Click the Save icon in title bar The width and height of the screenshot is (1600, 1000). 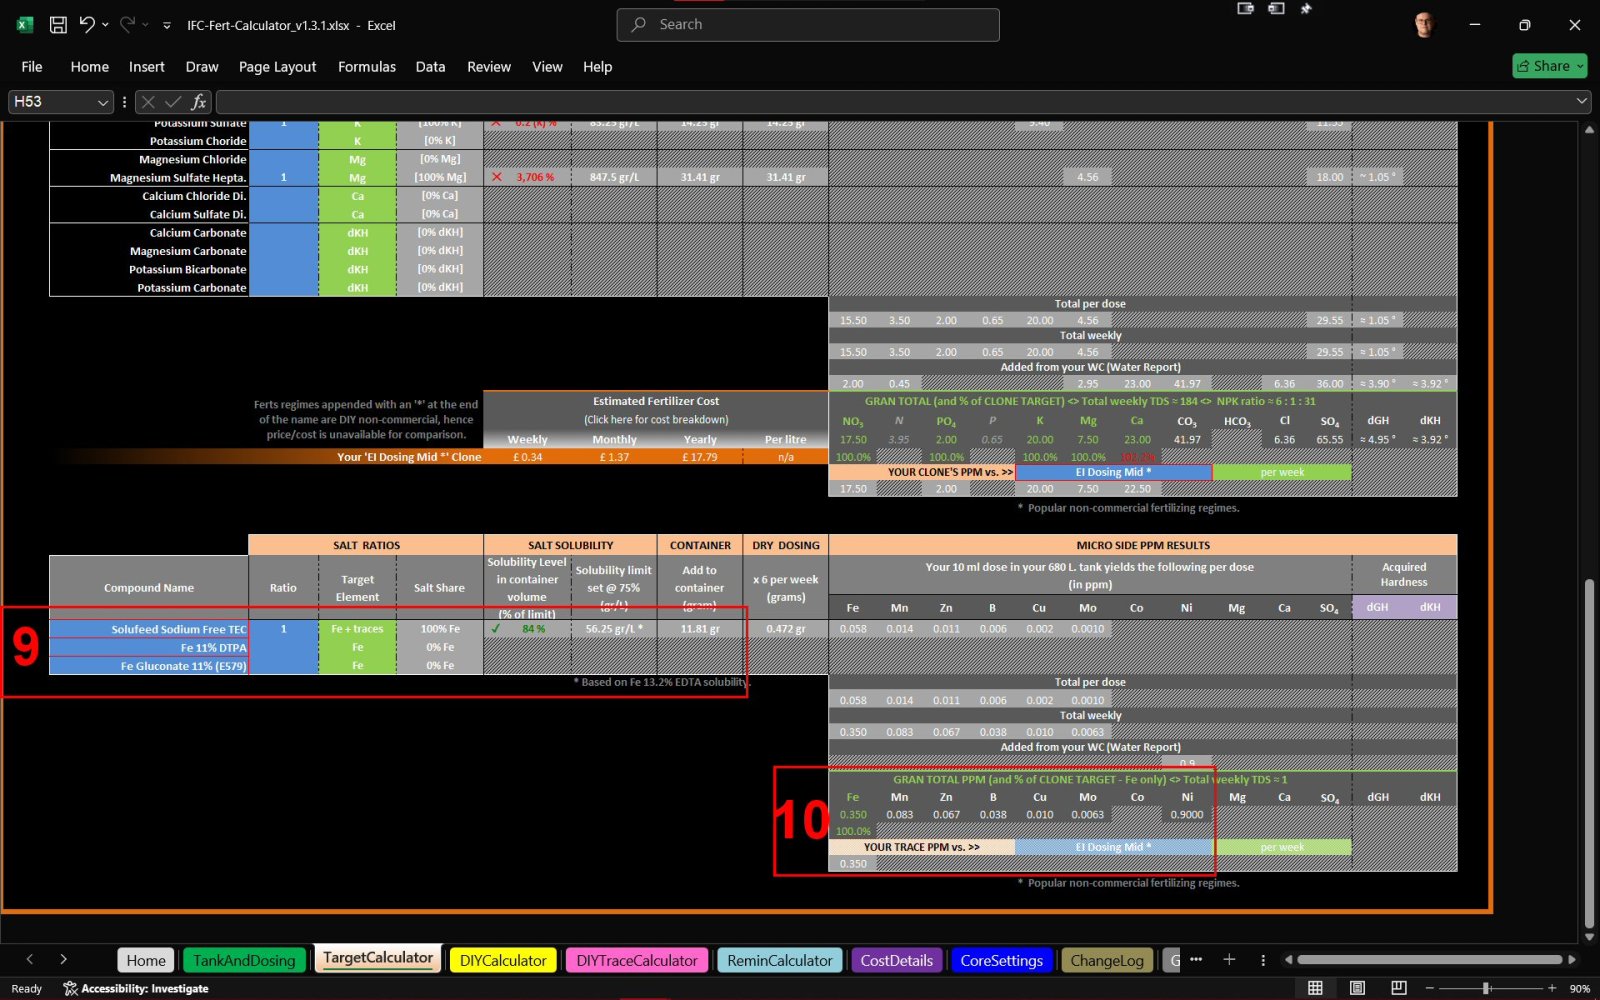point(58,25)
